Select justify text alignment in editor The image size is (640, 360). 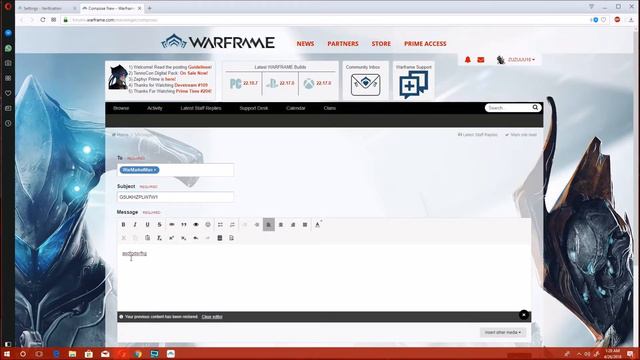tap(305, 224)
